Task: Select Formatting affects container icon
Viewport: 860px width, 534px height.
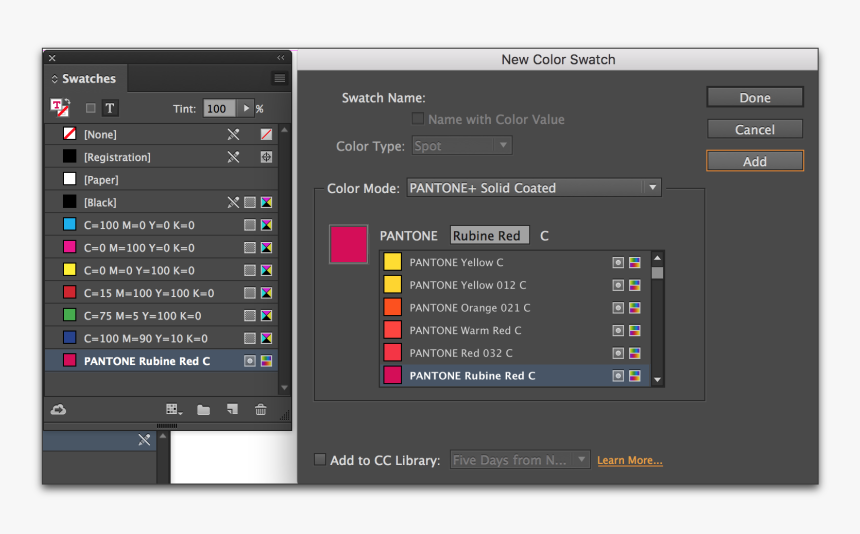Action: (x=90, y=108)
